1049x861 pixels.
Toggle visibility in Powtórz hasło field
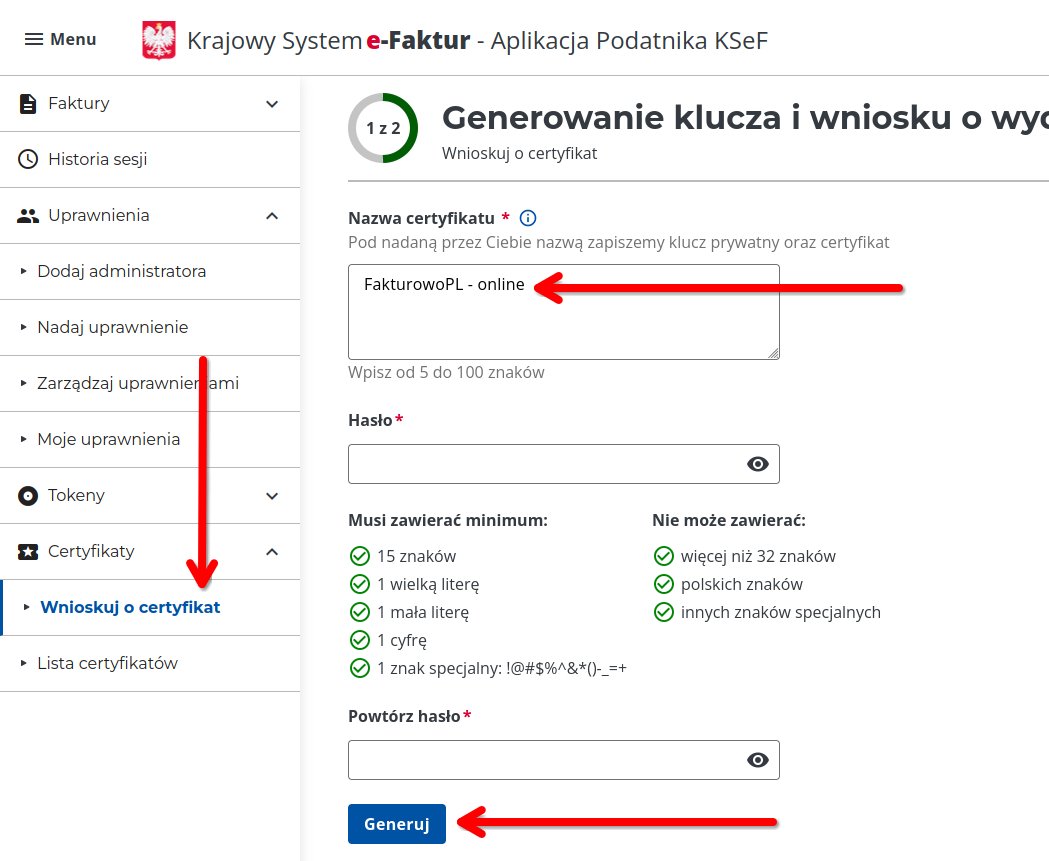pos(758,760)
